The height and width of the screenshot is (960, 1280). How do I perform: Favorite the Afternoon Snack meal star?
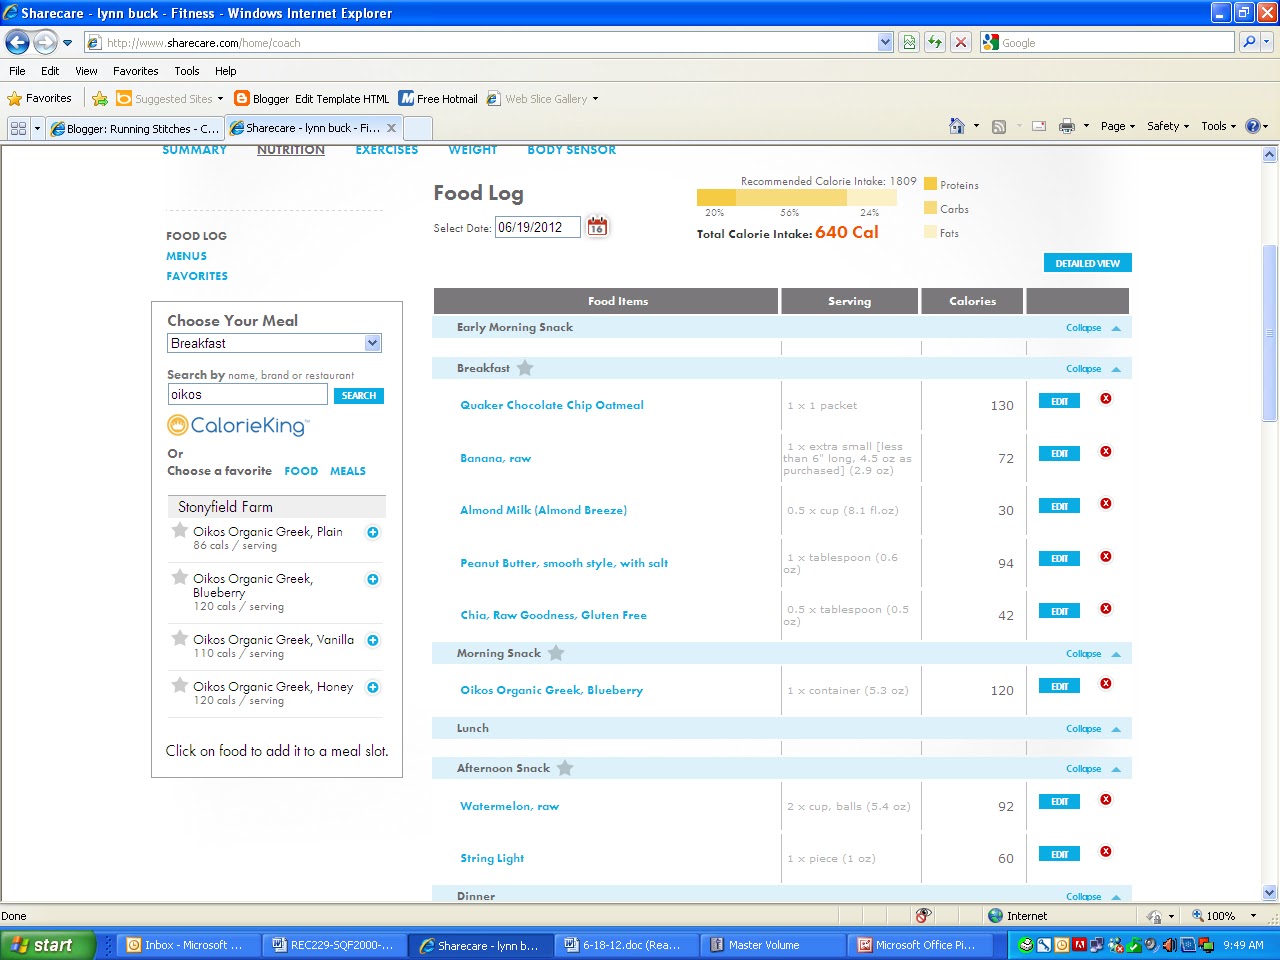[x=565, y=768]
